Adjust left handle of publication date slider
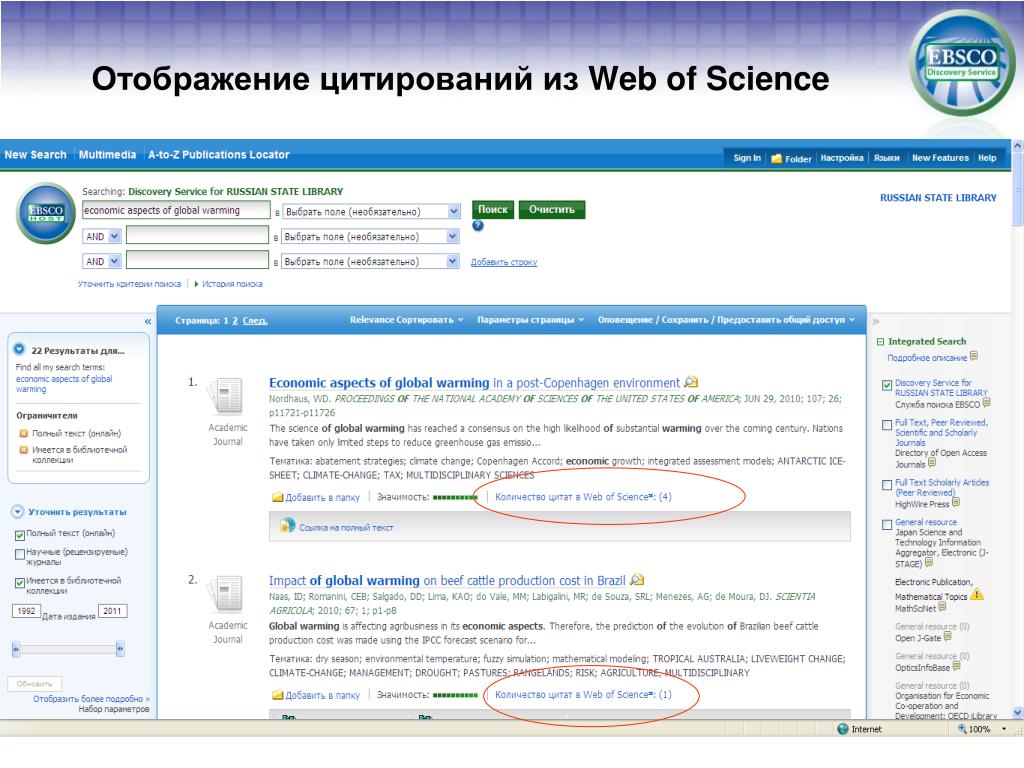 pyautogui.click(x=16, y=648)
